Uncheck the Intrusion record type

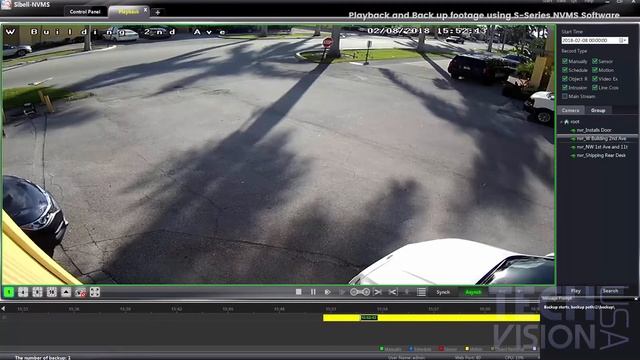coord(565,88)
